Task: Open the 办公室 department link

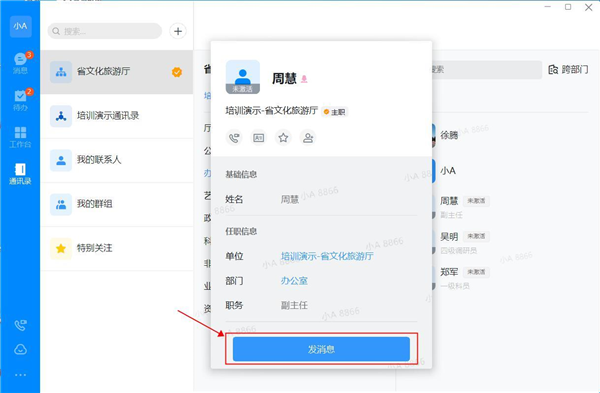Action: (x=294, y=280)
